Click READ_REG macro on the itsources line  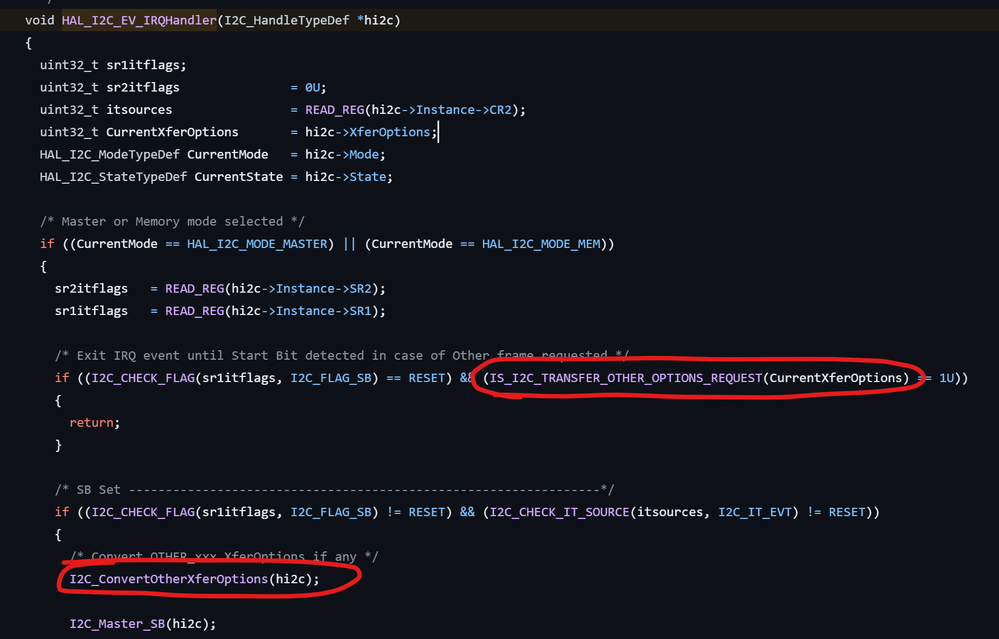tap(334, 110)
